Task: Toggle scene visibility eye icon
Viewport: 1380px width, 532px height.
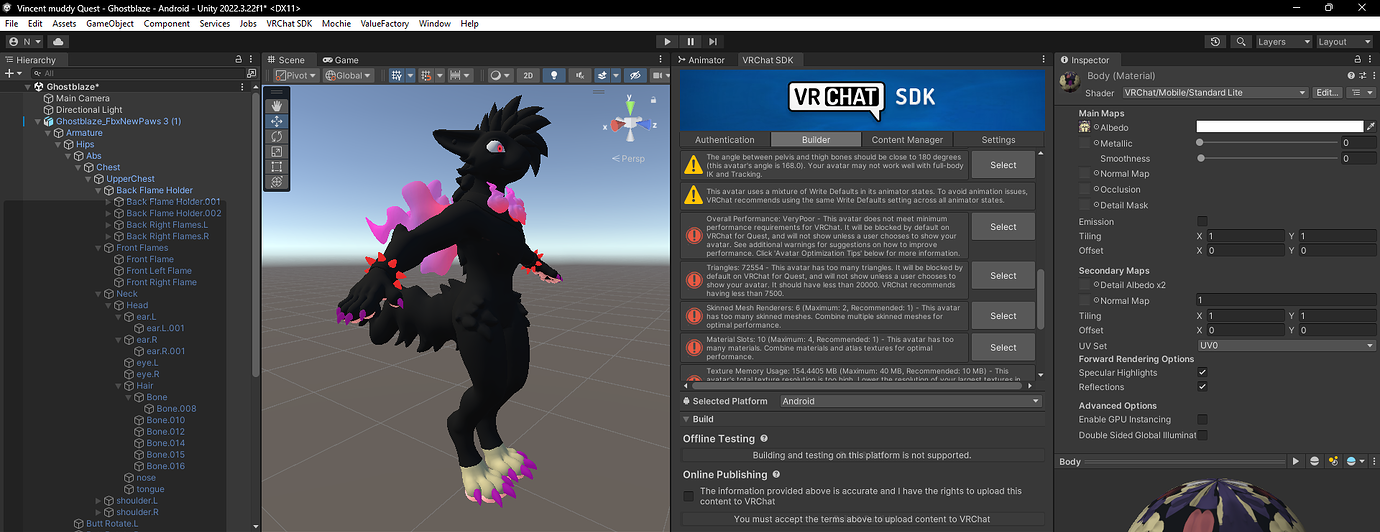Action: click(633, 75)
